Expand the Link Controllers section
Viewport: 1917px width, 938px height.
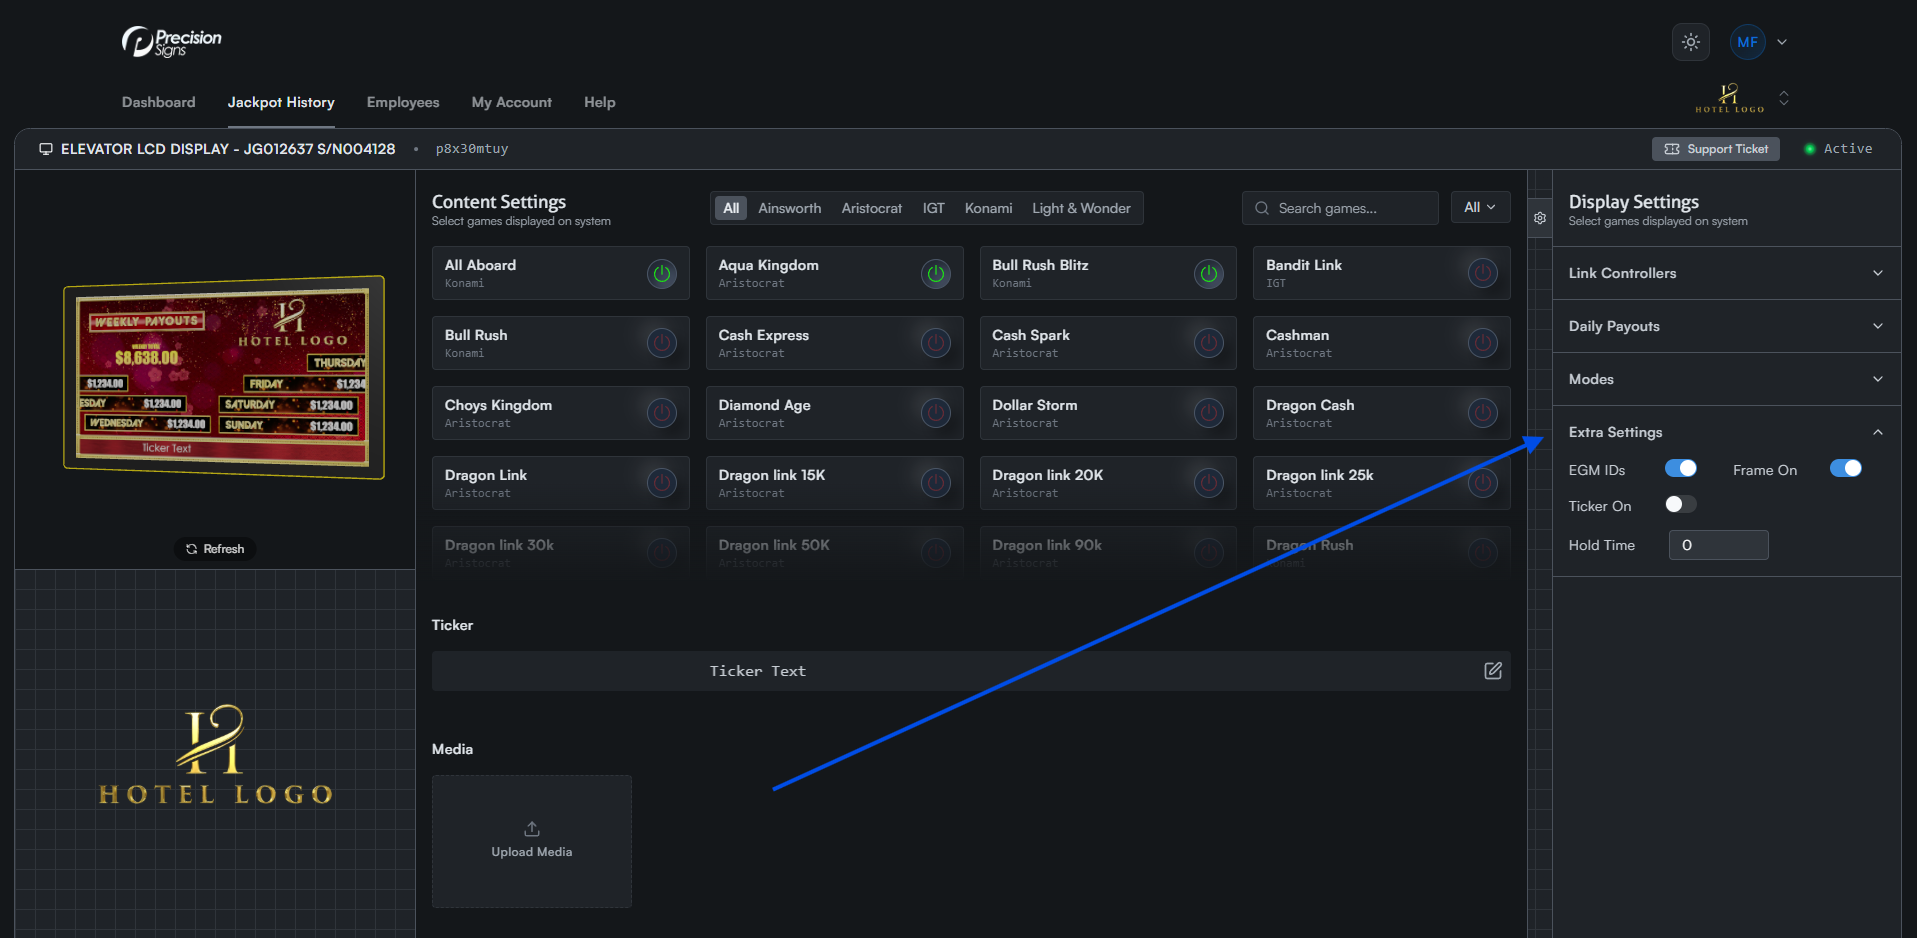pyautogui.click(x=1726, y=273)
